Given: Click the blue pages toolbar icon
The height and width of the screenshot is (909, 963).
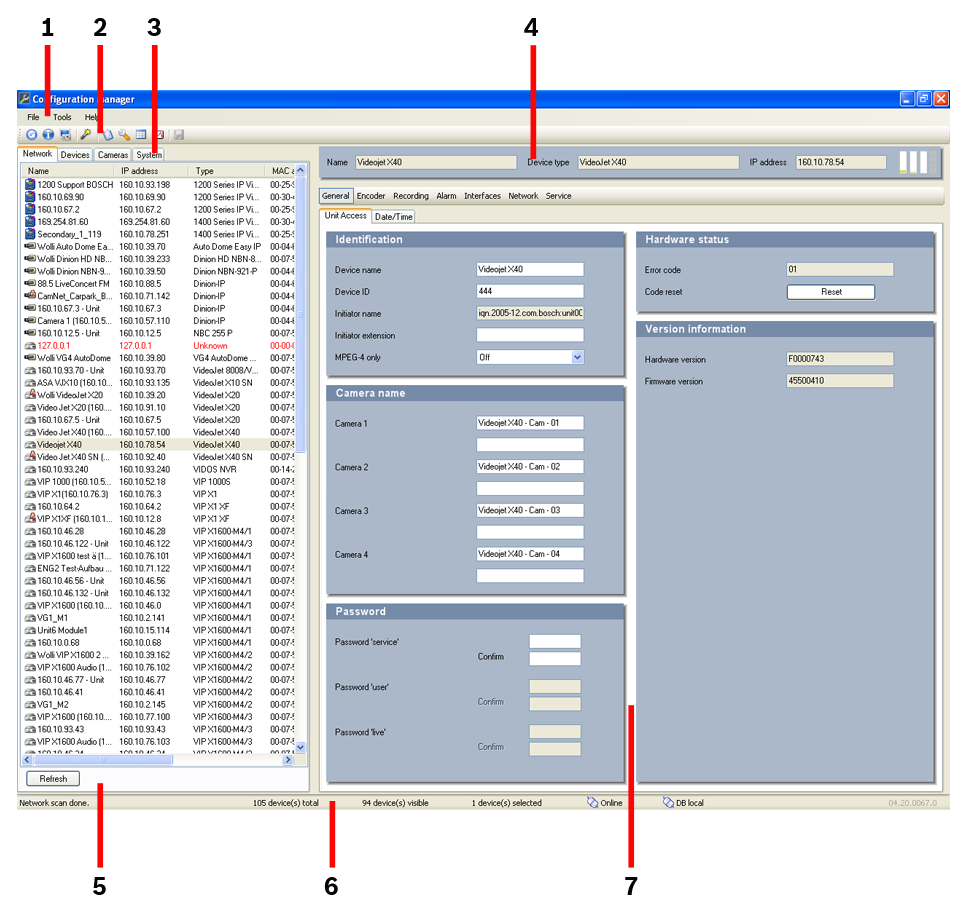Looking at the screenshot, I should coord(108,135).
